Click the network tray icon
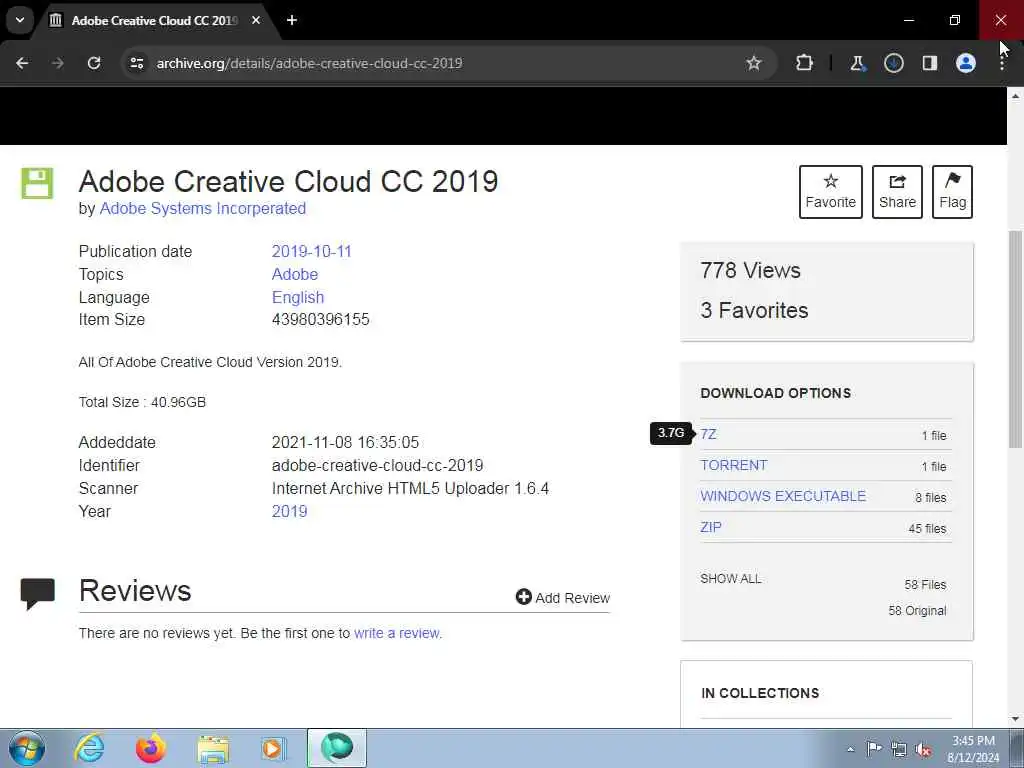This screenshot has height=768, width=1024. tap(899, 749)
